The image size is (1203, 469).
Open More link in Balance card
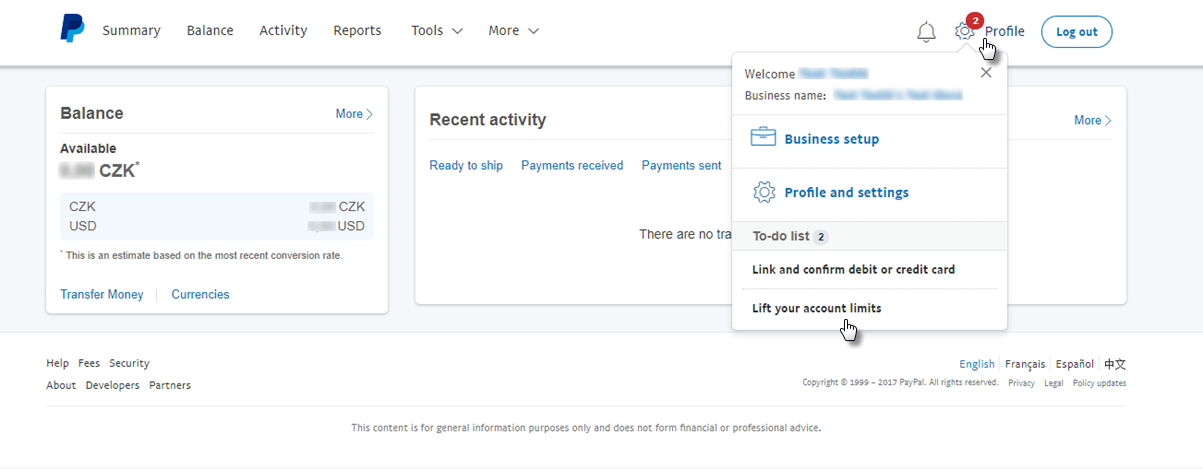tap(354, 114)
